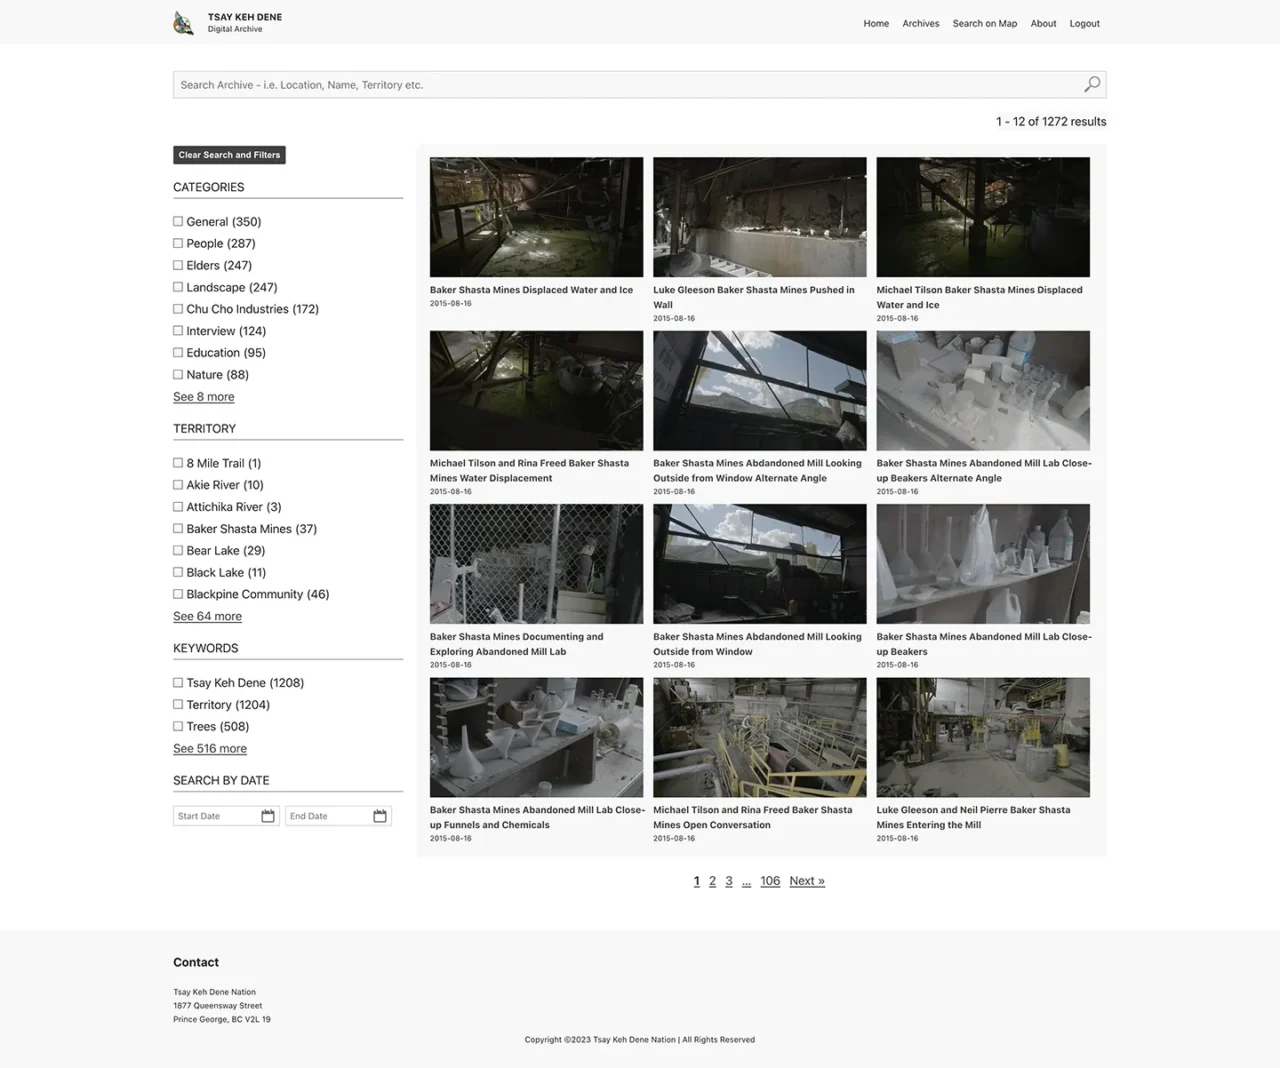Enable the Nature category checkbox
This screenshot has width=1280, height=1068.
coord(178,375)
